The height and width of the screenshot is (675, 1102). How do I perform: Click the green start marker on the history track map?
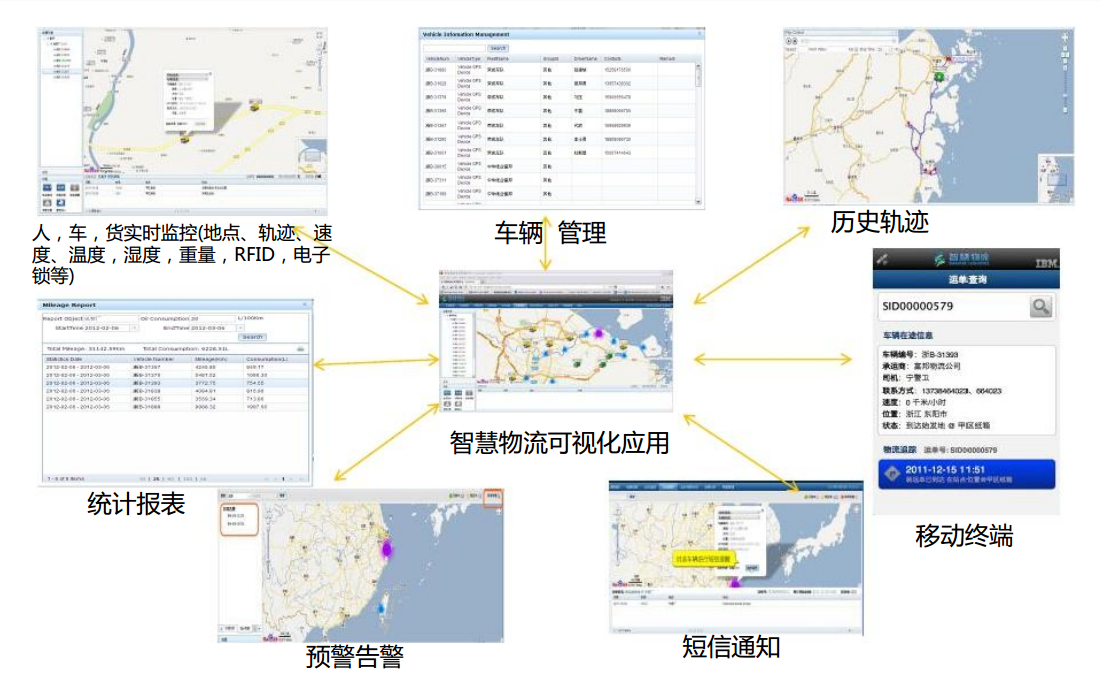(939, 76)
